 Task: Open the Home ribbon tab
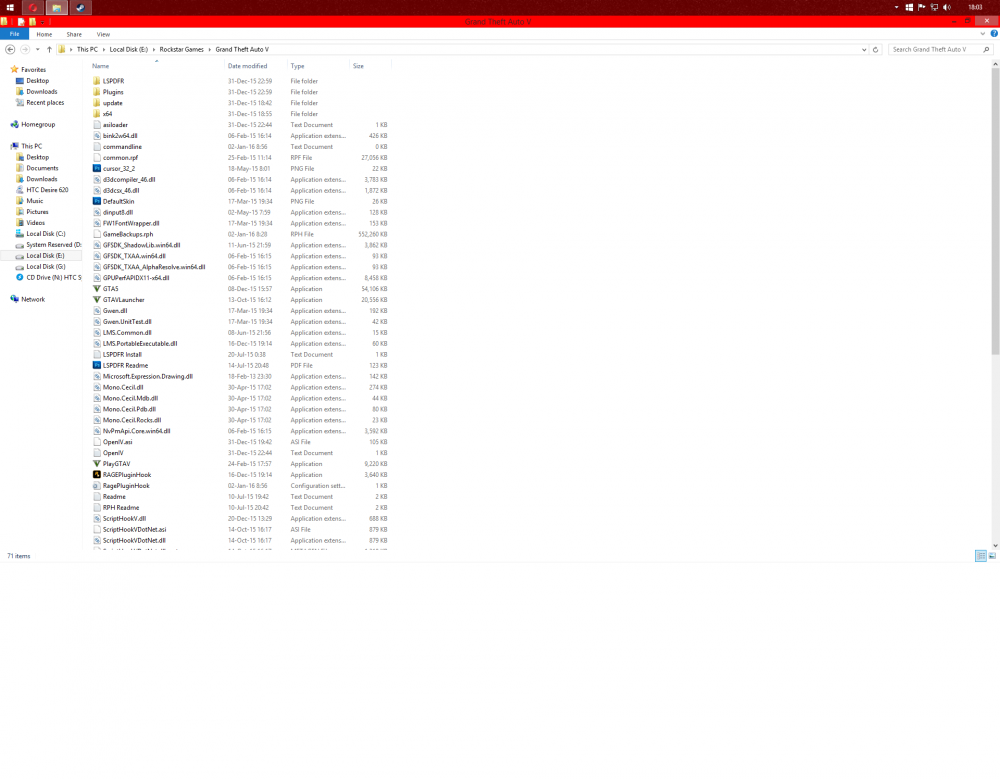point(44,34)
